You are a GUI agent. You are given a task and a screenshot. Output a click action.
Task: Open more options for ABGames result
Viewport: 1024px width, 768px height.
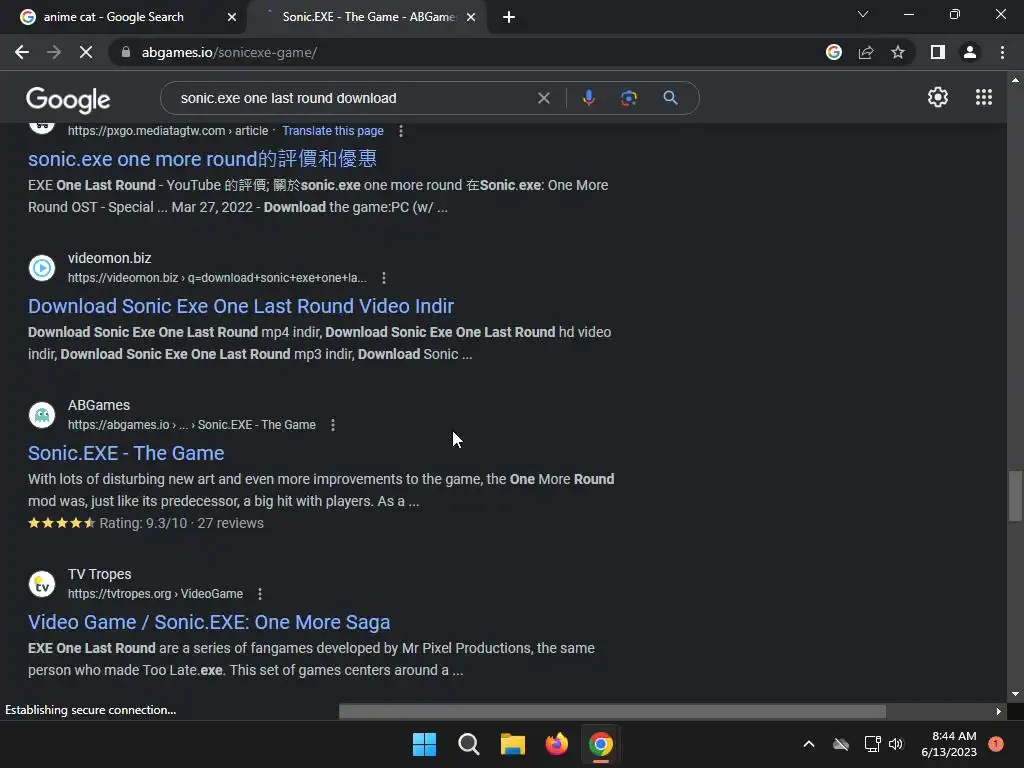[x=333, y=425]
